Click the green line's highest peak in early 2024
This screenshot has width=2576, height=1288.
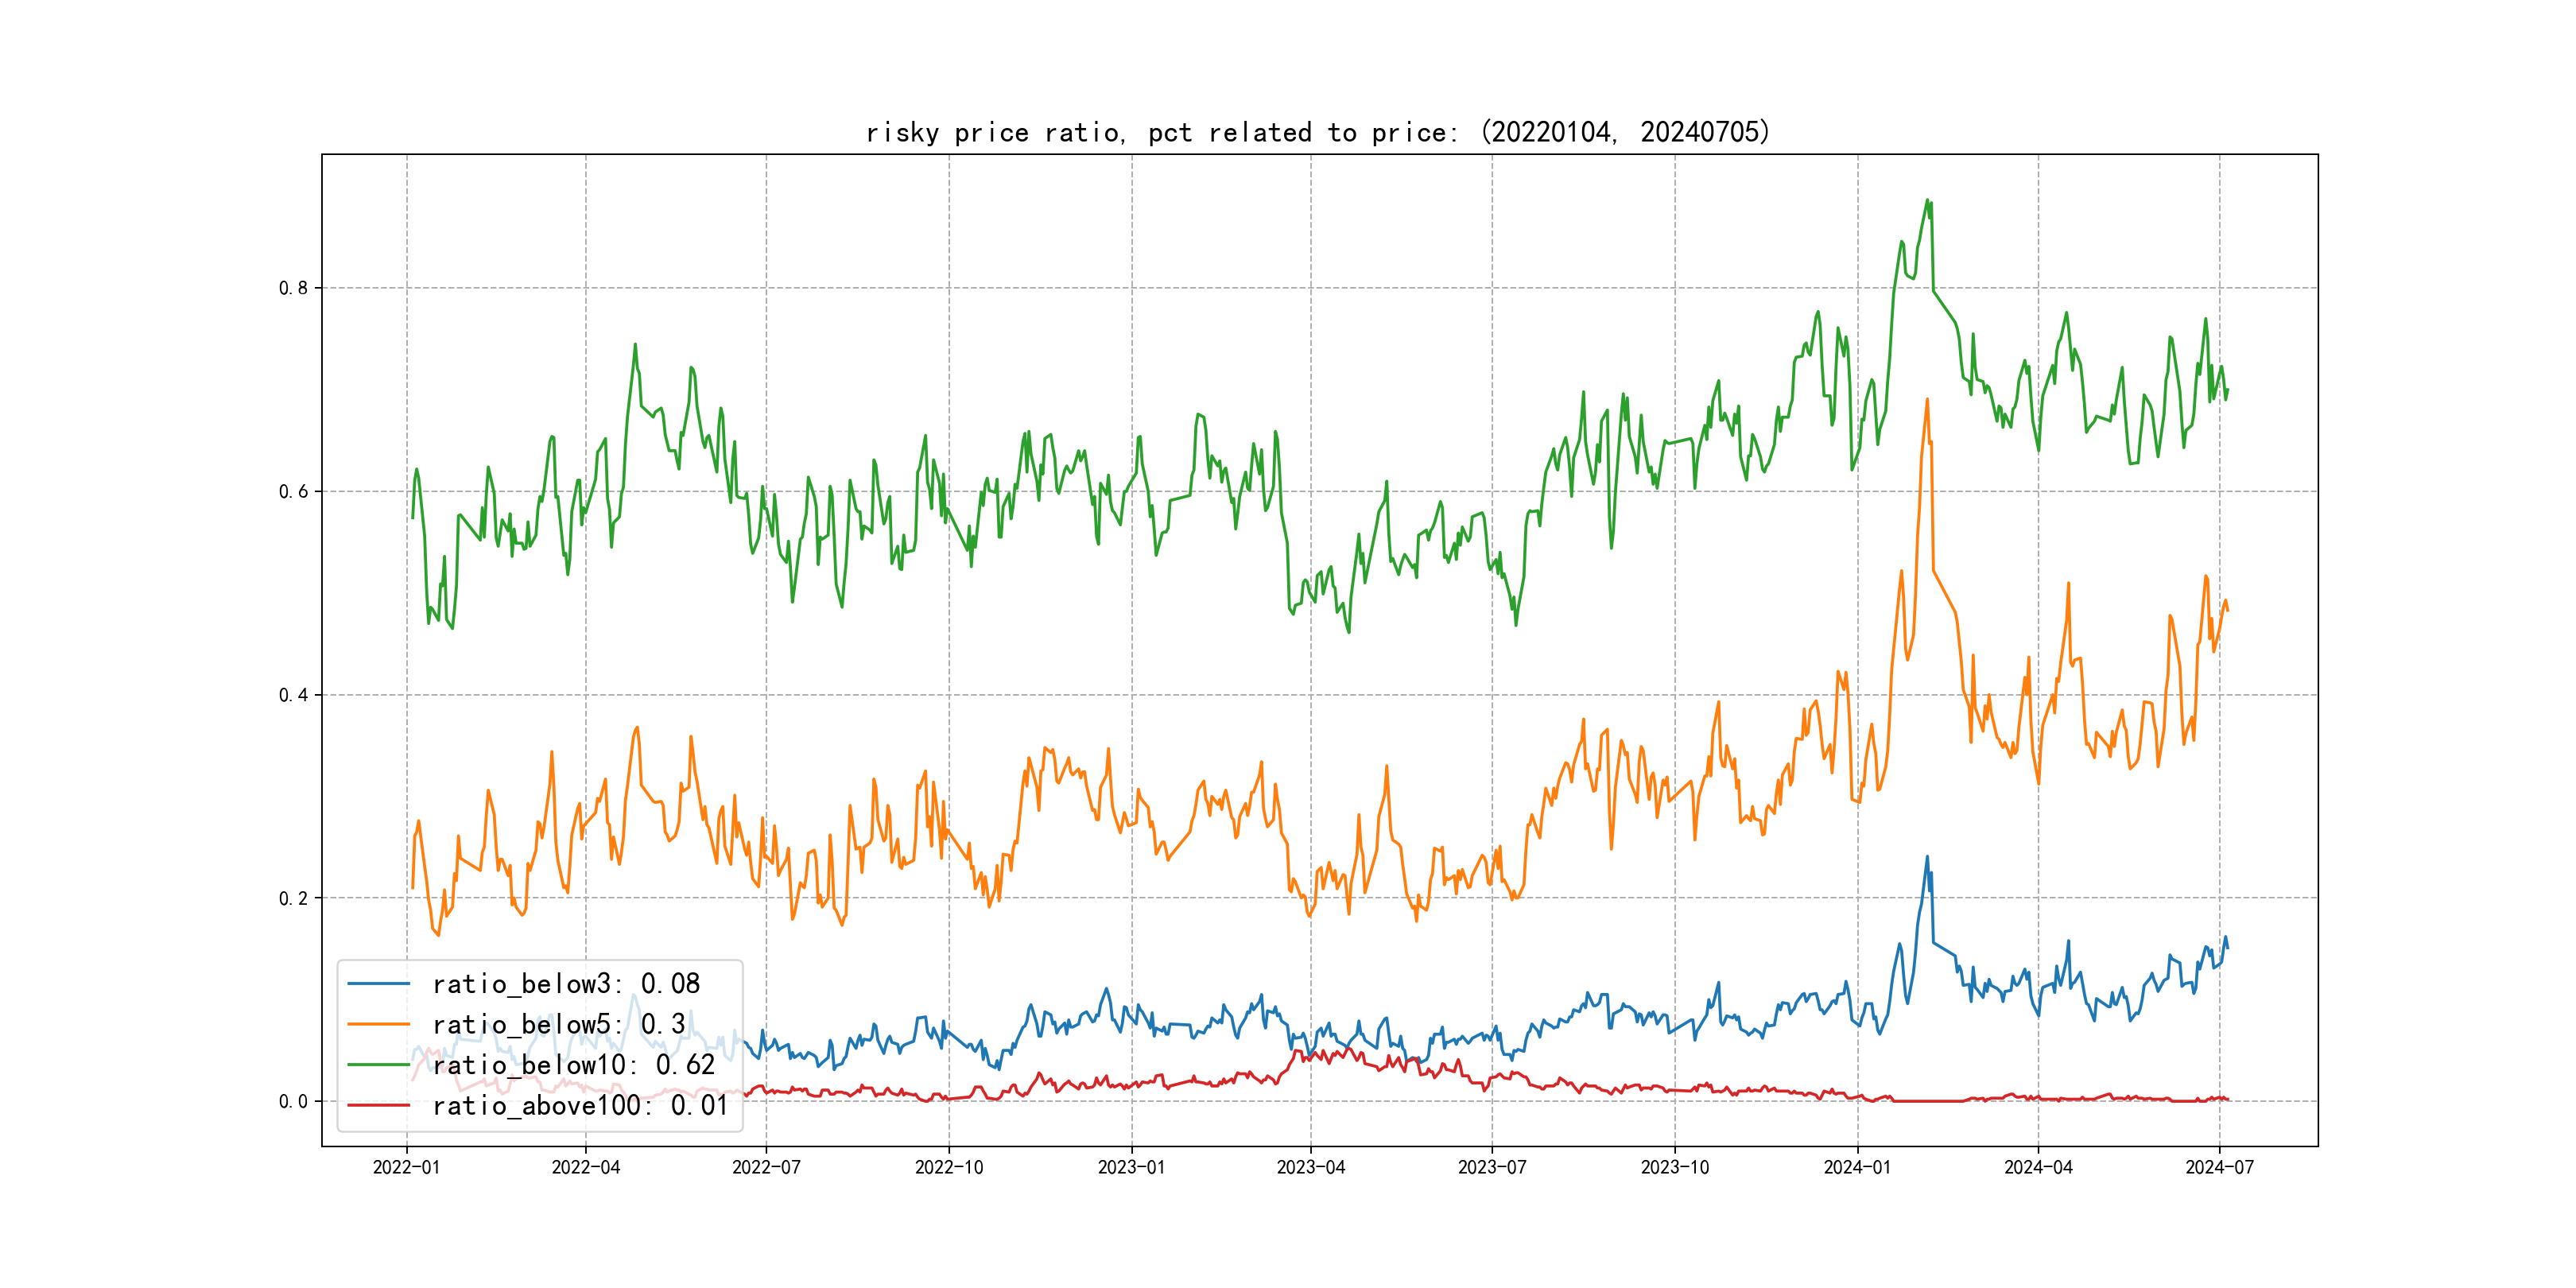pyautogui.click(x=1927, y=200)
